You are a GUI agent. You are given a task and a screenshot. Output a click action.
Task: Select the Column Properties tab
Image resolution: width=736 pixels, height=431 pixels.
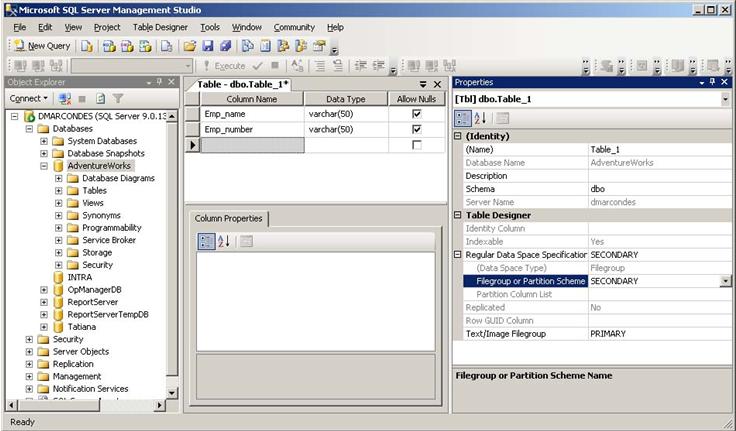(x=227, y=218)
